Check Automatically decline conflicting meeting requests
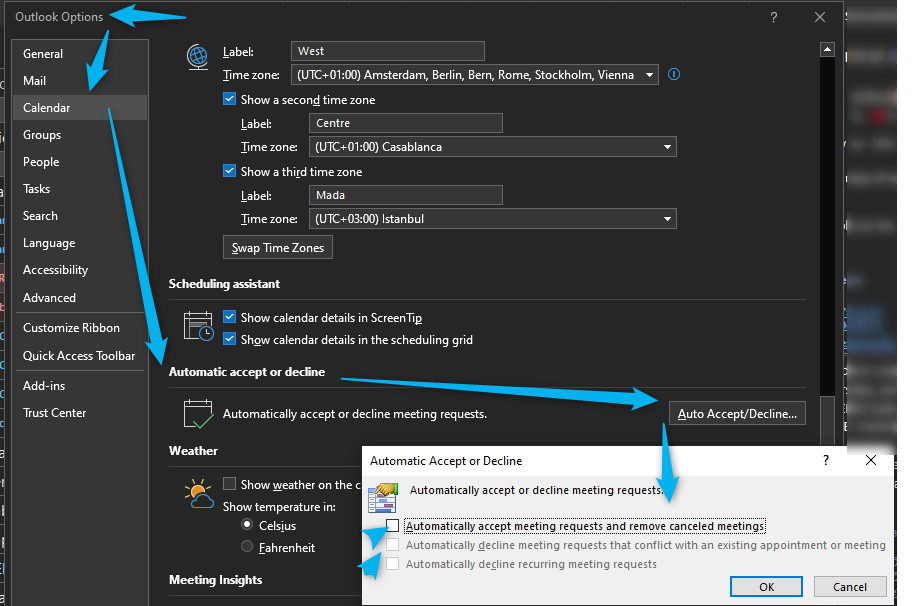This screenshot has width=912, height=606. coord(393,545)
